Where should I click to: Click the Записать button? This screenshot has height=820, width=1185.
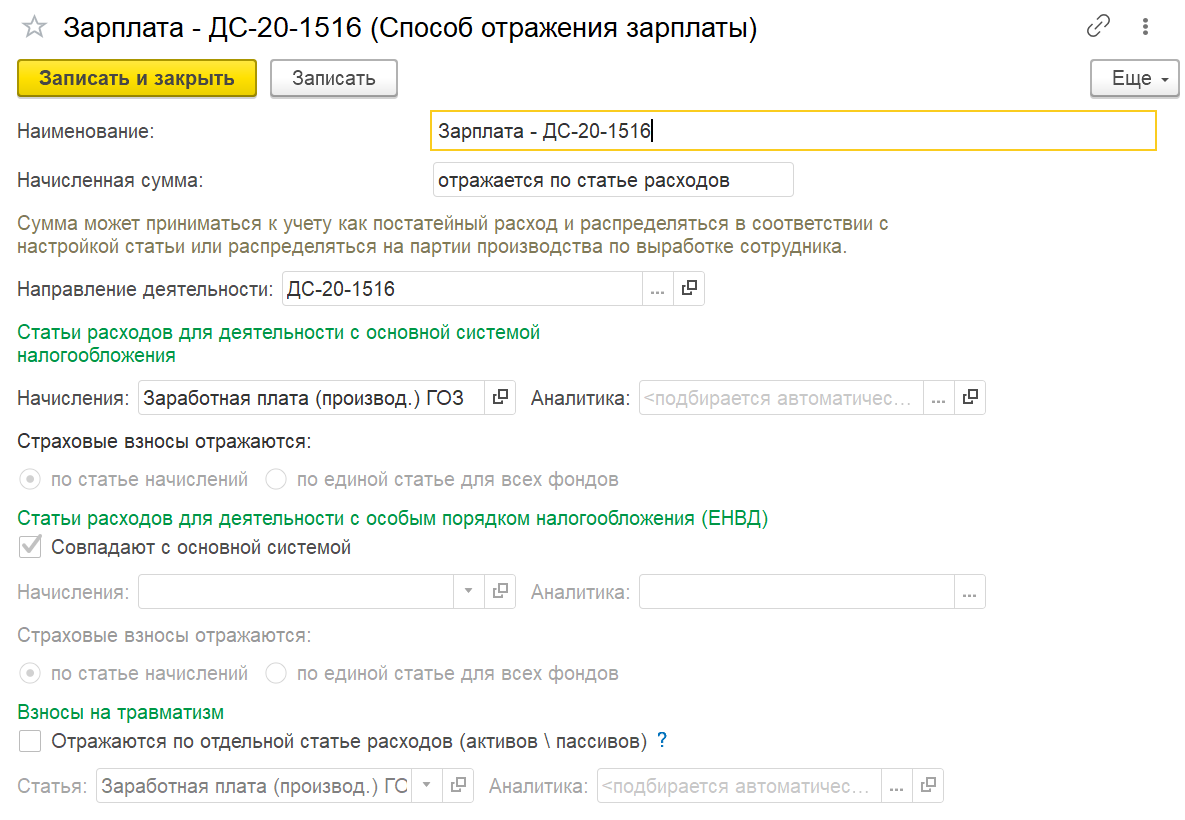tap(333, 79)
